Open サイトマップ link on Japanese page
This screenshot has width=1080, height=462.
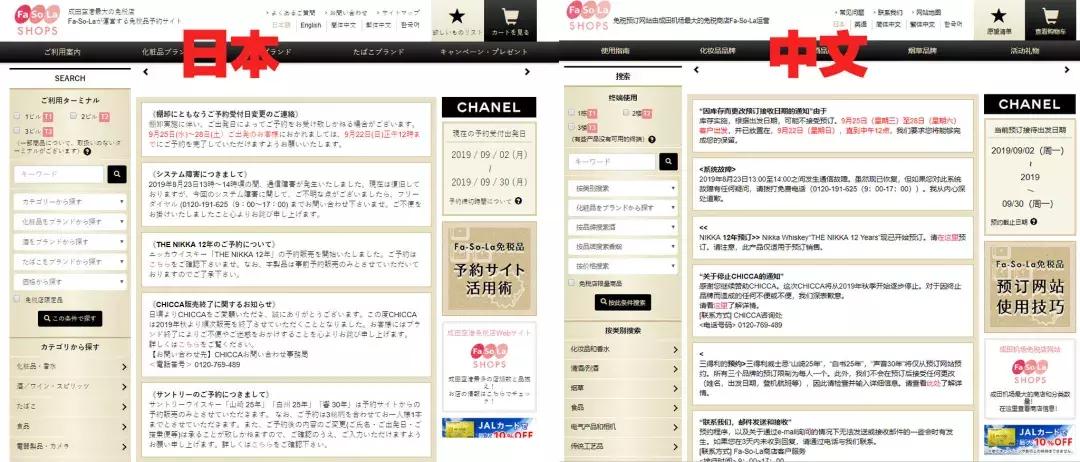(399, 12)
